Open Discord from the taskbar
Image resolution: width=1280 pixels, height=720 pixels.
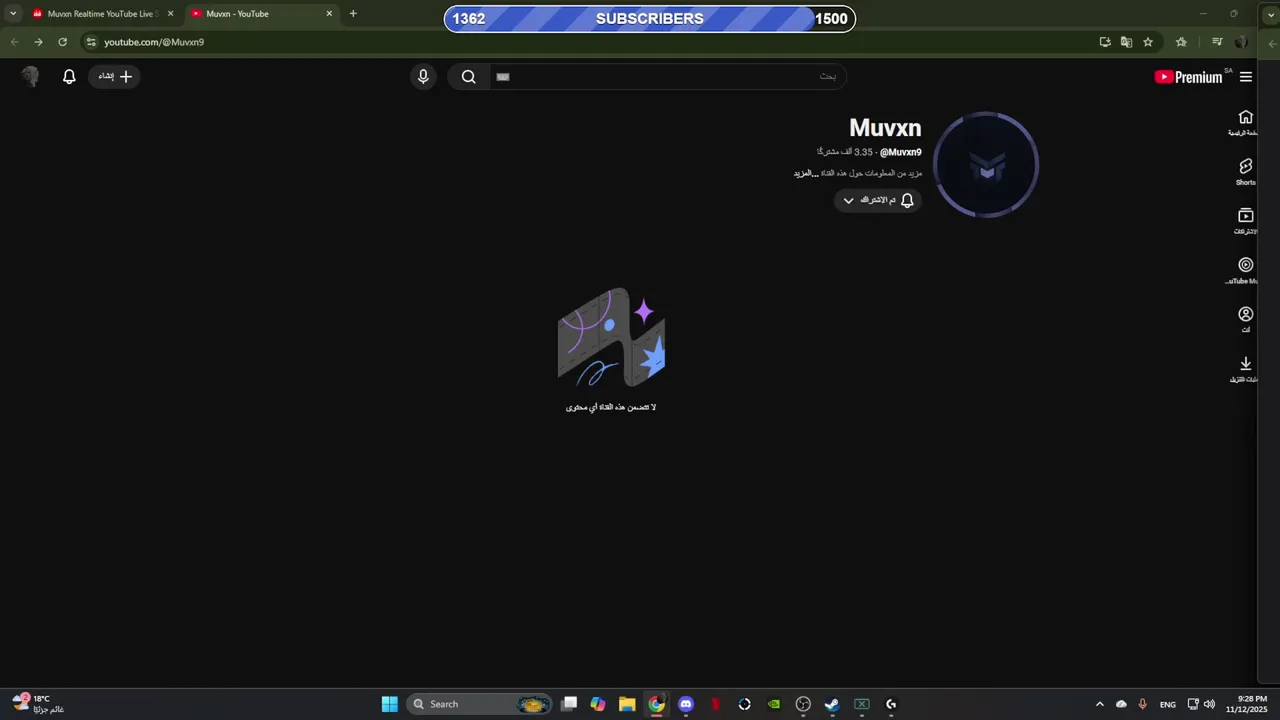coord(686,704)
